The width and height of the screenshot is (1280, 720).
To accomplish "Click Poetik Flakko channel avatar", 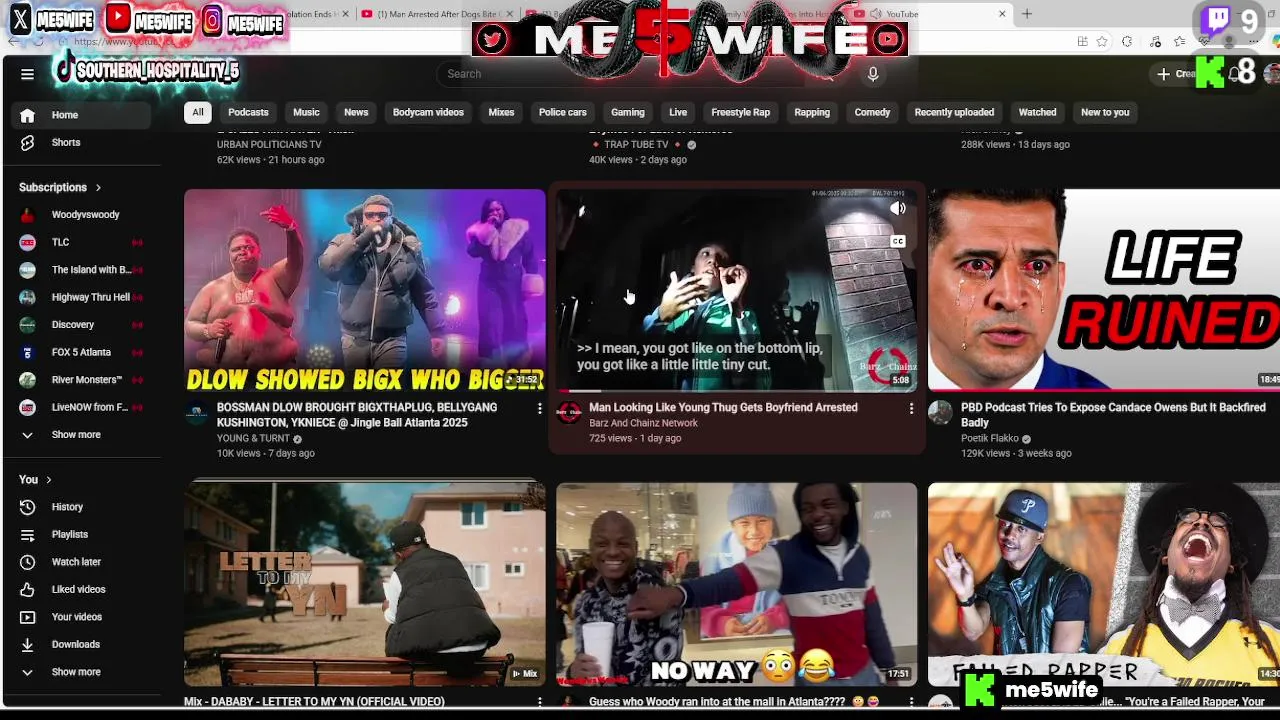I will 940,413.
